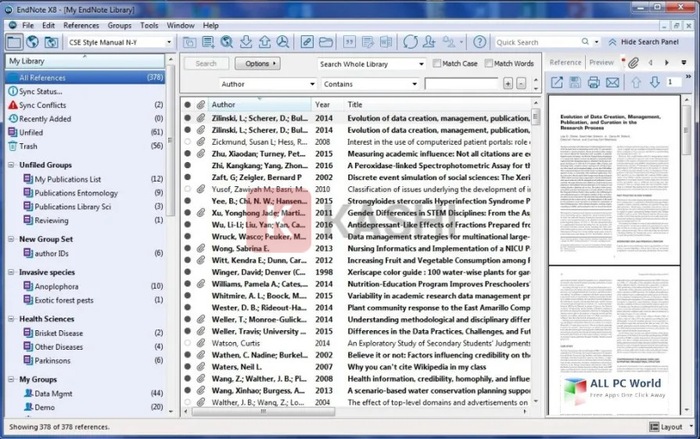Toggle read status dot for Yusof, Zawiyah row
This screenshot has width=700, height=439.
pos(188,189)
